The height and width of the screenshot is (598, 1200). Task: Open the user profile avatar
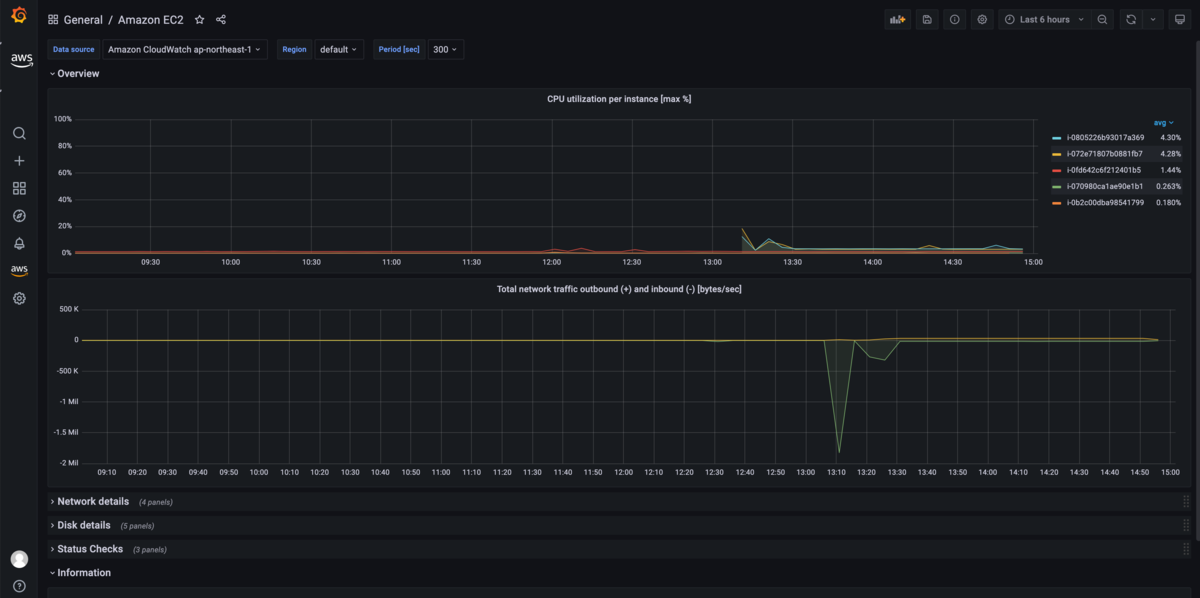coord(19,559)
